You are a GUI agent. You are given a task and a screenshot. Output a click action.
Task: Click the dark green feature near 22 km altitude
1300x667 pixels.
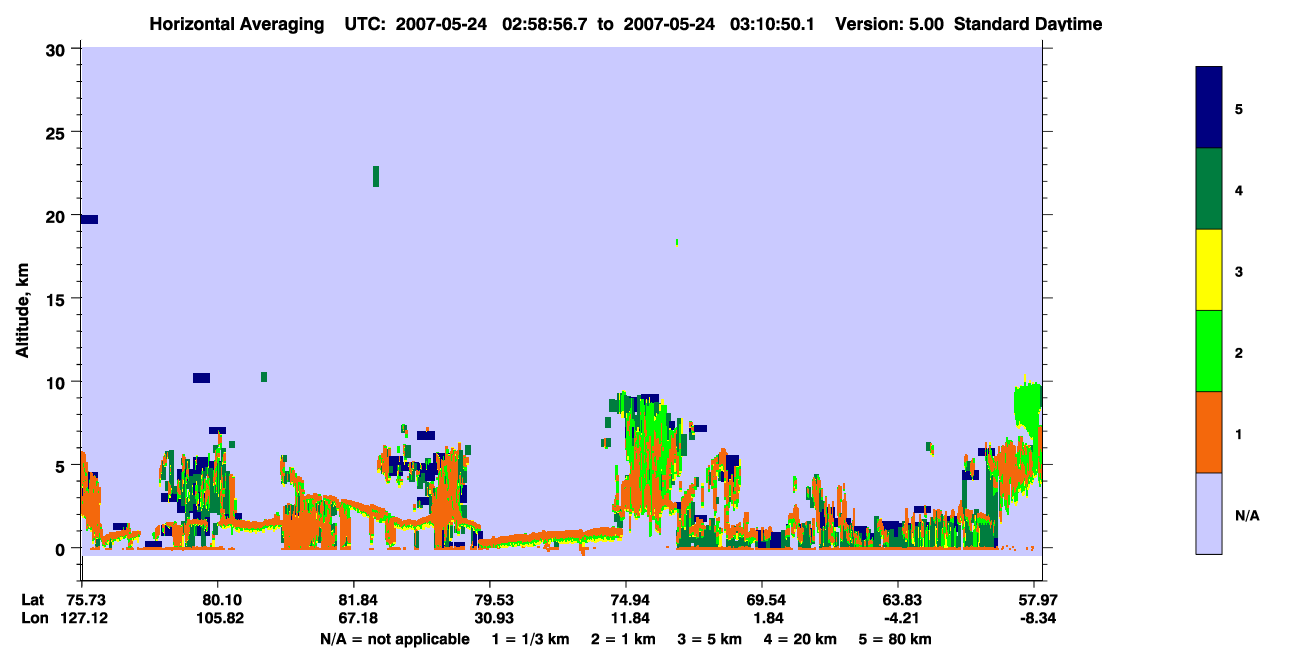click(x=376, y=176)
